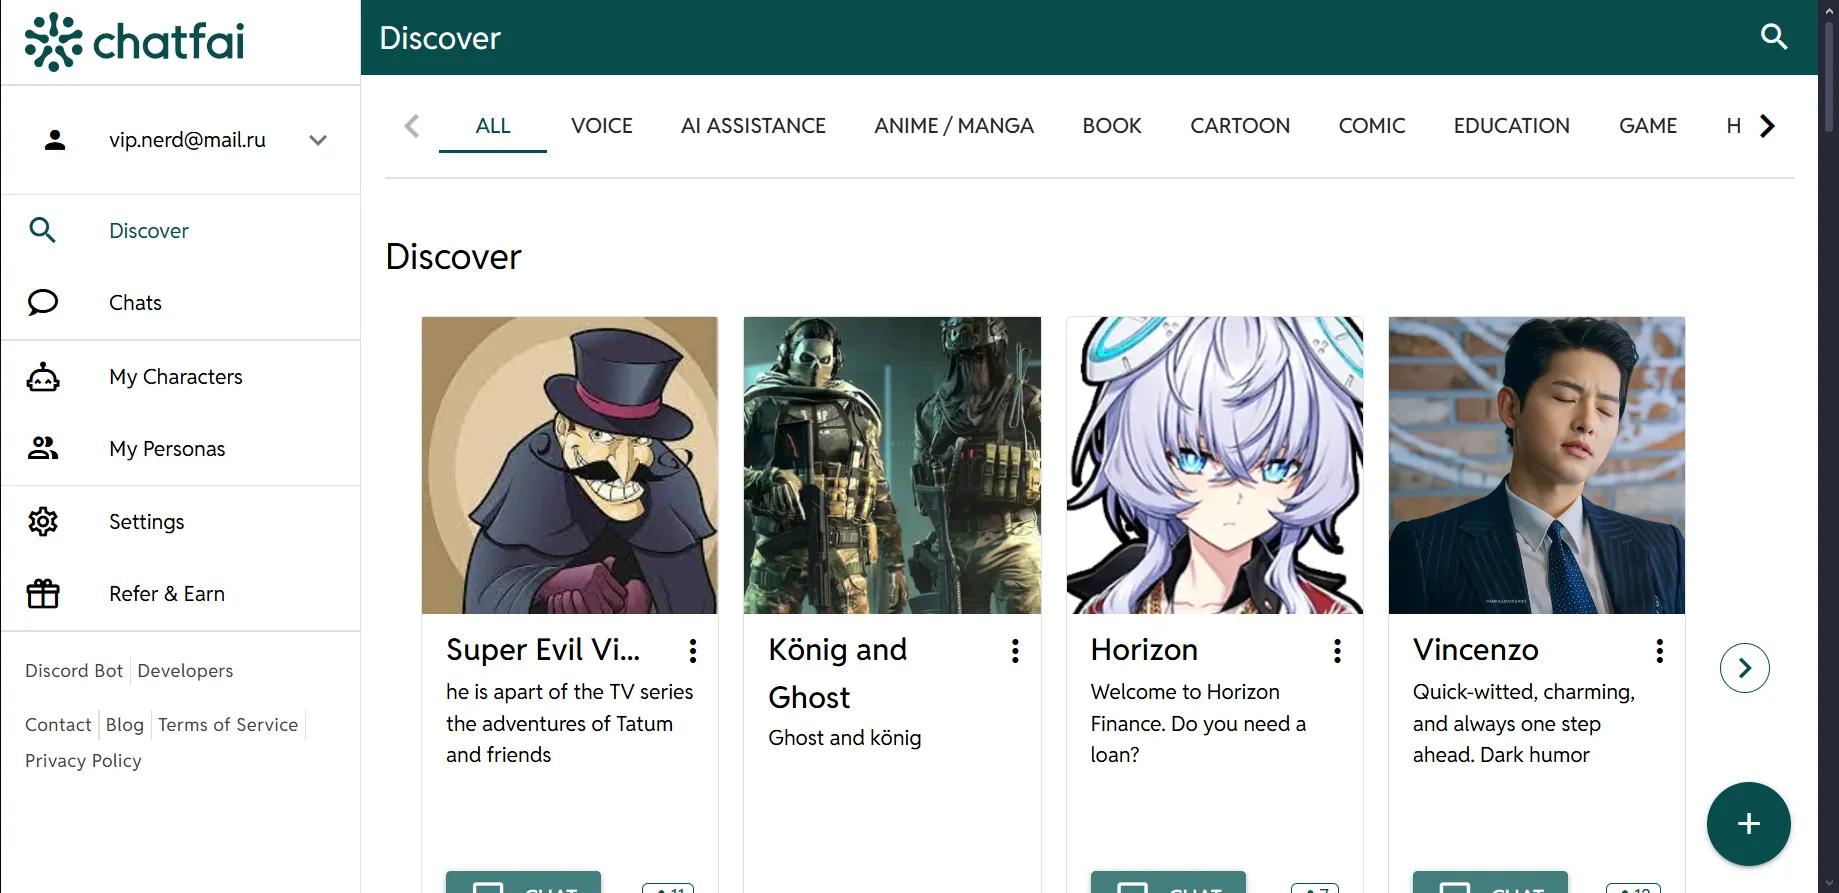The height and width of the screenshot is (893, 1839).
Task: Open the Discord Bot link
Action: (x=74, y=671)
